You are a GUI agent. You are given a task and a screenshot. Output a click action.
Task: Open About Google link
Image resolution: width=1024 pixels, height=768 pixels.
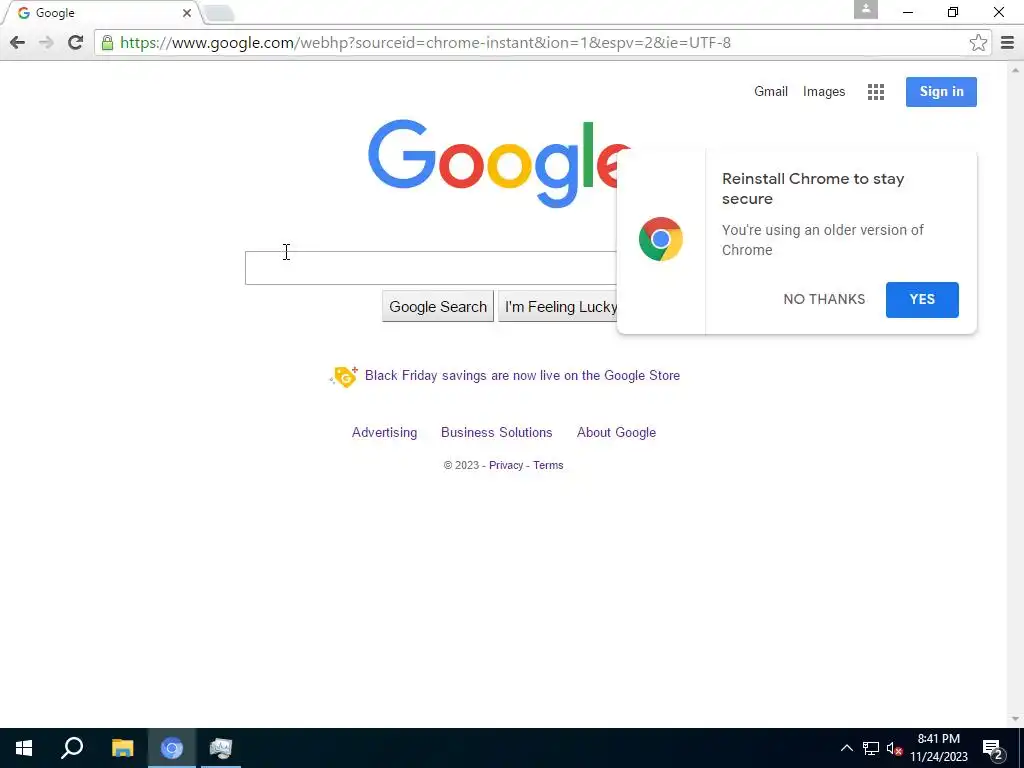616,432
